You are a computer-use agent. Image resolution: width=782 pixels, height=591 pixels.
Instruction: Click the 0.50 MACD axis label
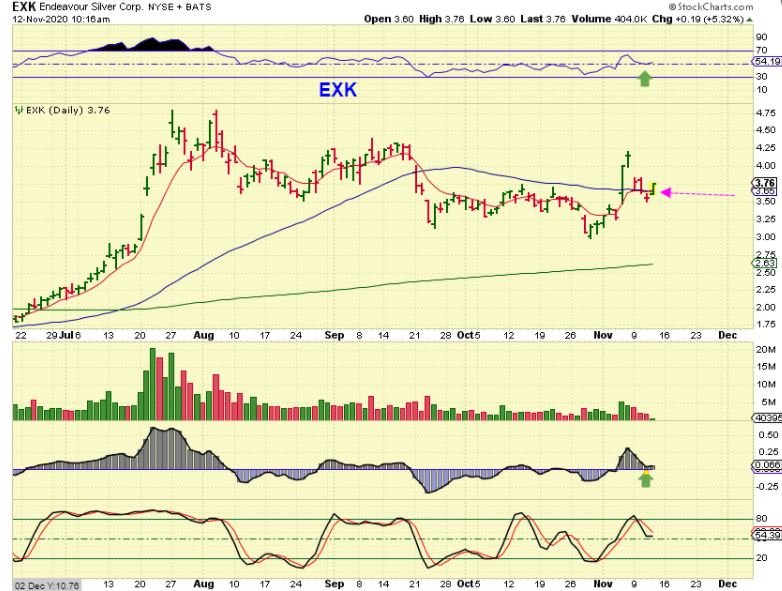[768, 435]
